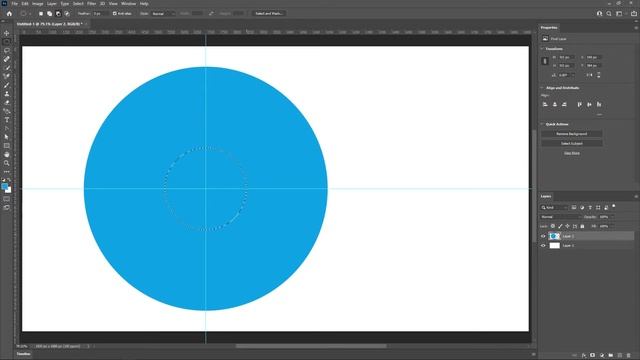Open the Edit Toolbar three-dots menu
Screen dimensions: 640x360
click(x=7, y=171)
